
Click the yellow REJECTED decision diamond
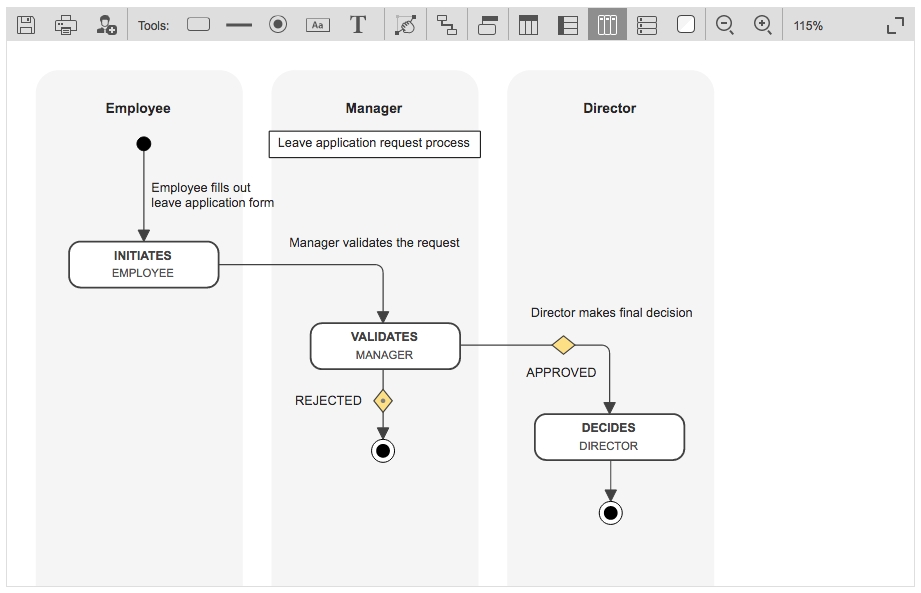pyautogui.click(x=383, y=401)
